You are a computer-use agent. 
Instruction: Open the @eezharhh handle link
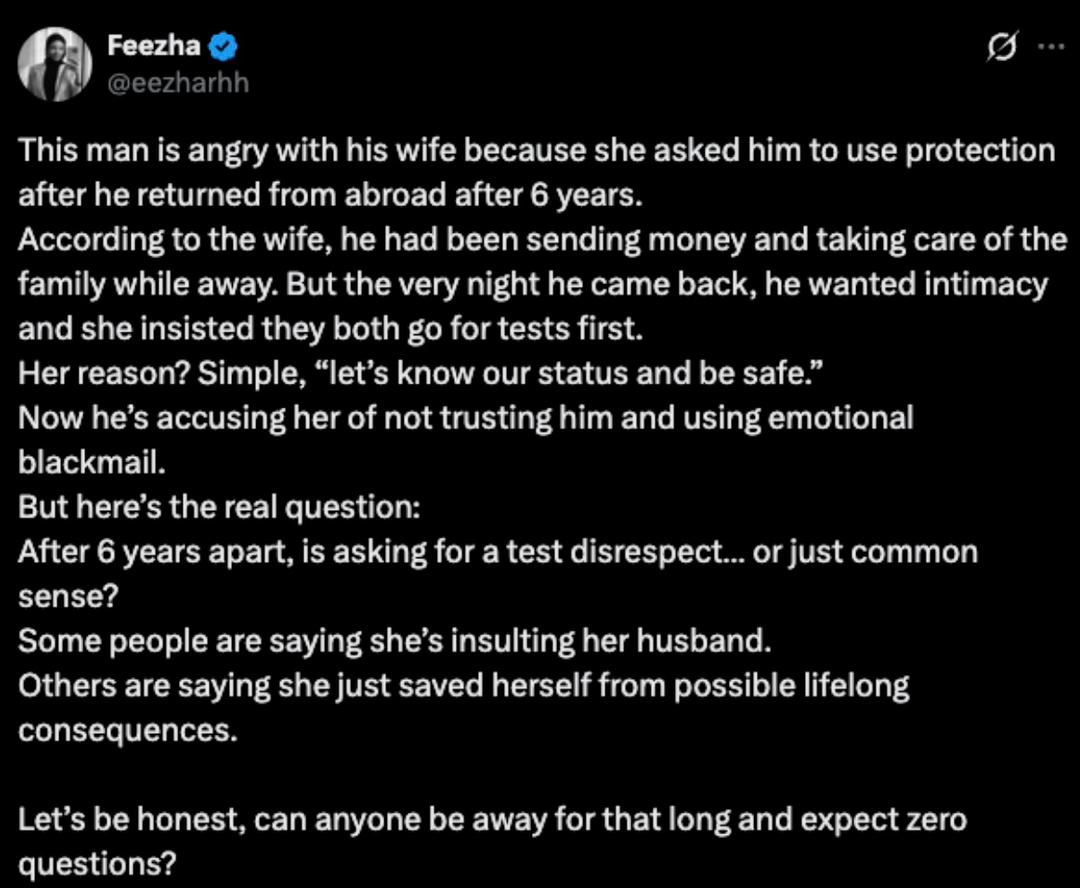177,83
